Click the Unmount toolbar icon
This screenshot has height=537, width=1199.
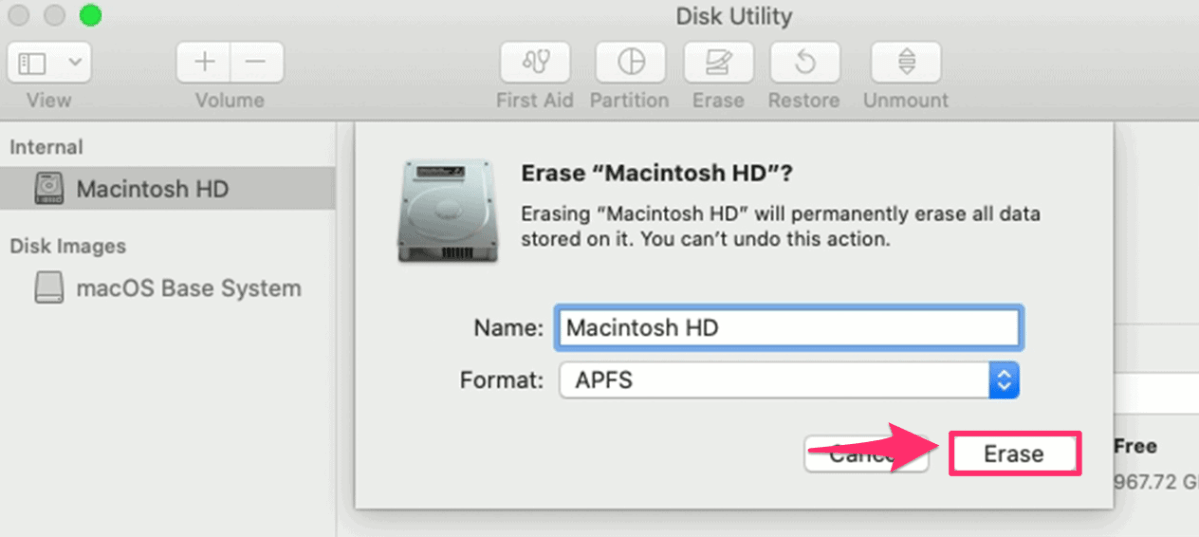tap(906, 62)
